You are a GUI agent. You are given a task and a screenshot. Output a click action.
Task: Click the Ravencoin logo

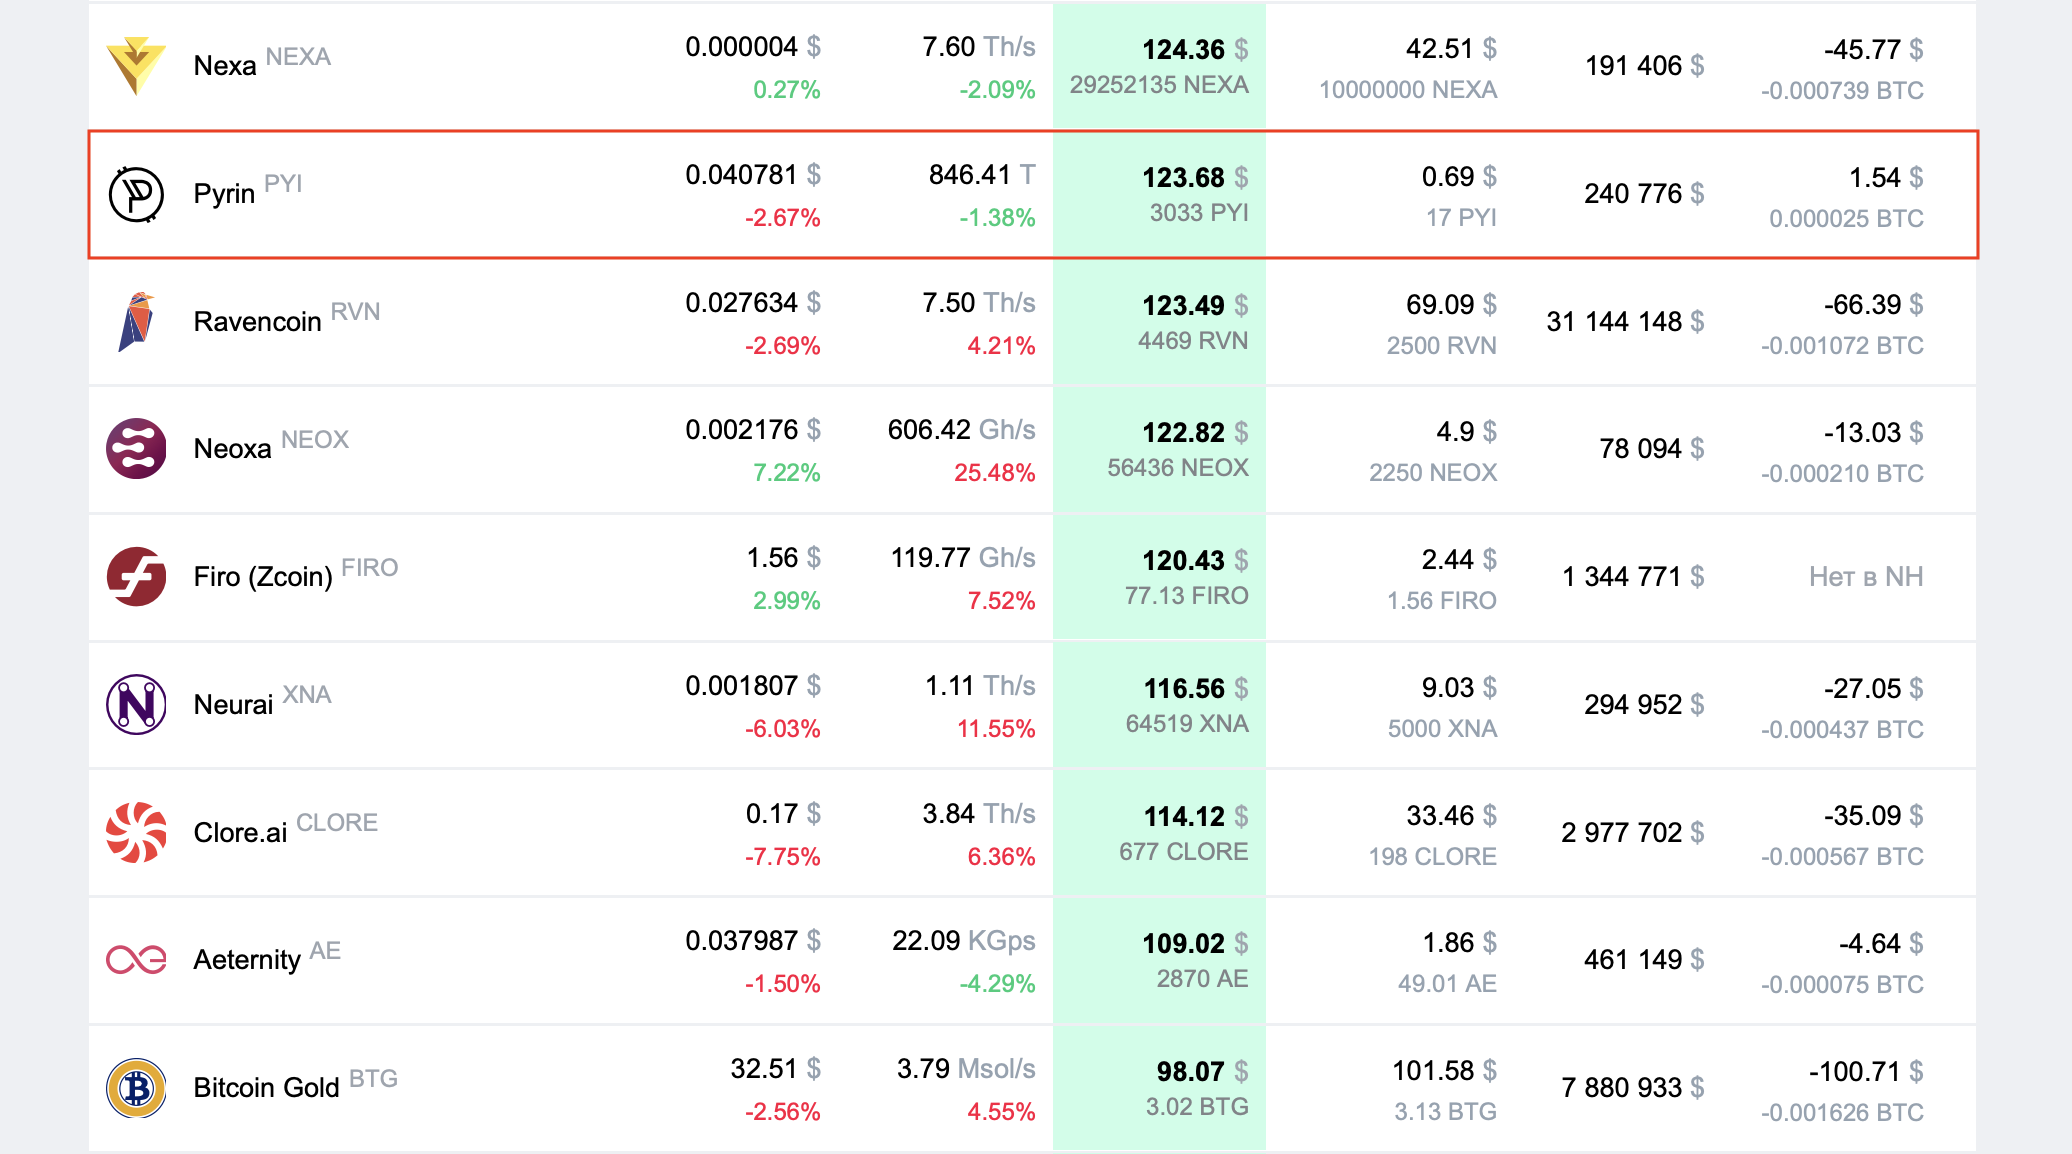point(138,322)
